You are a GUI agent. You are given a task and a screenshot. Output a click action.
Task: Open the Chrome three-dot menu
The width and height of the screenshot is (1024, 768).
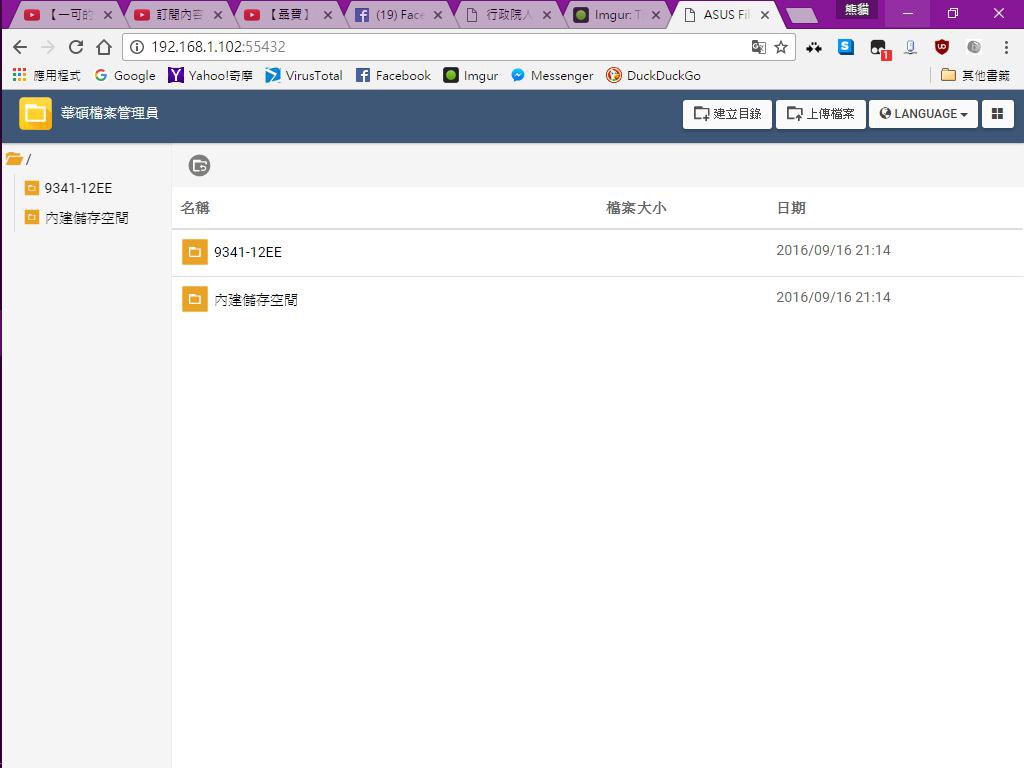tap(1005, 47)
